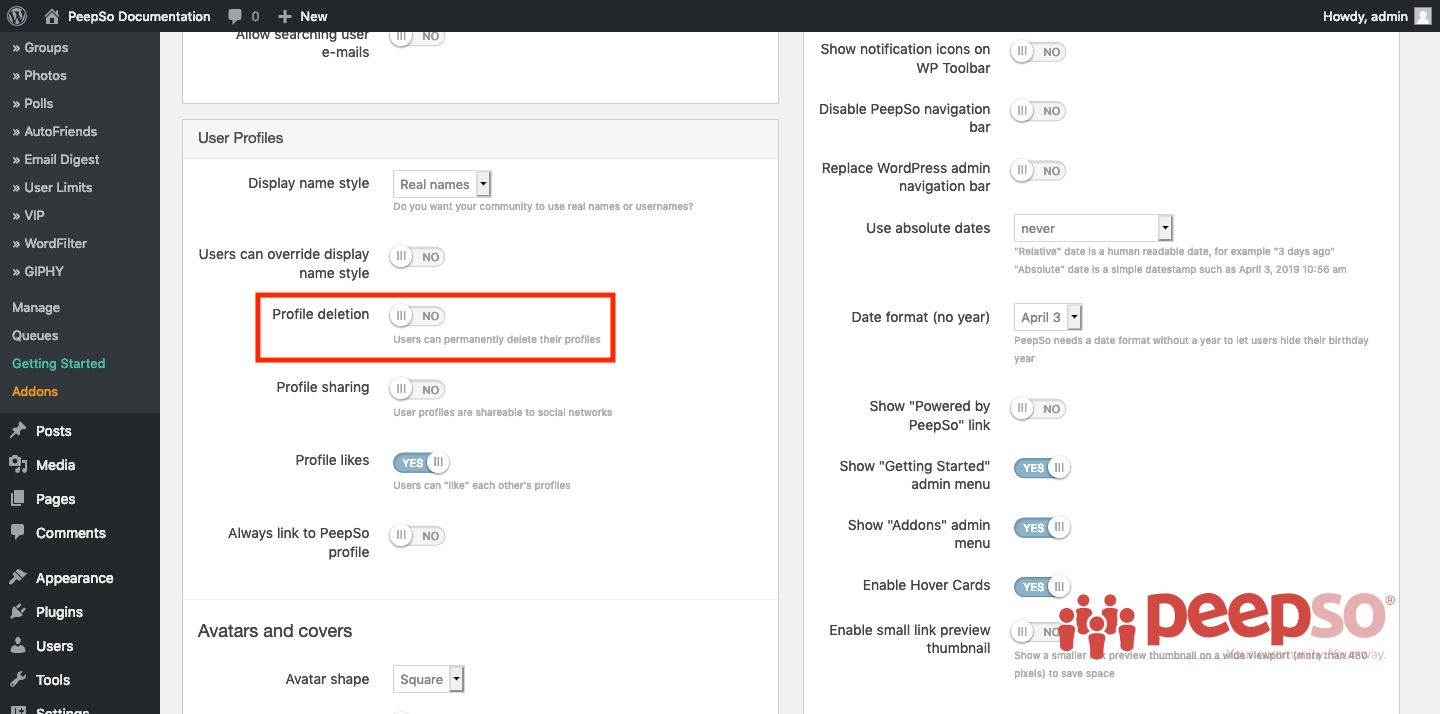This screenshot has height=714, width=1440.
Task: Disable the Enable Hover Cards switch
Action: point(1043,587)
